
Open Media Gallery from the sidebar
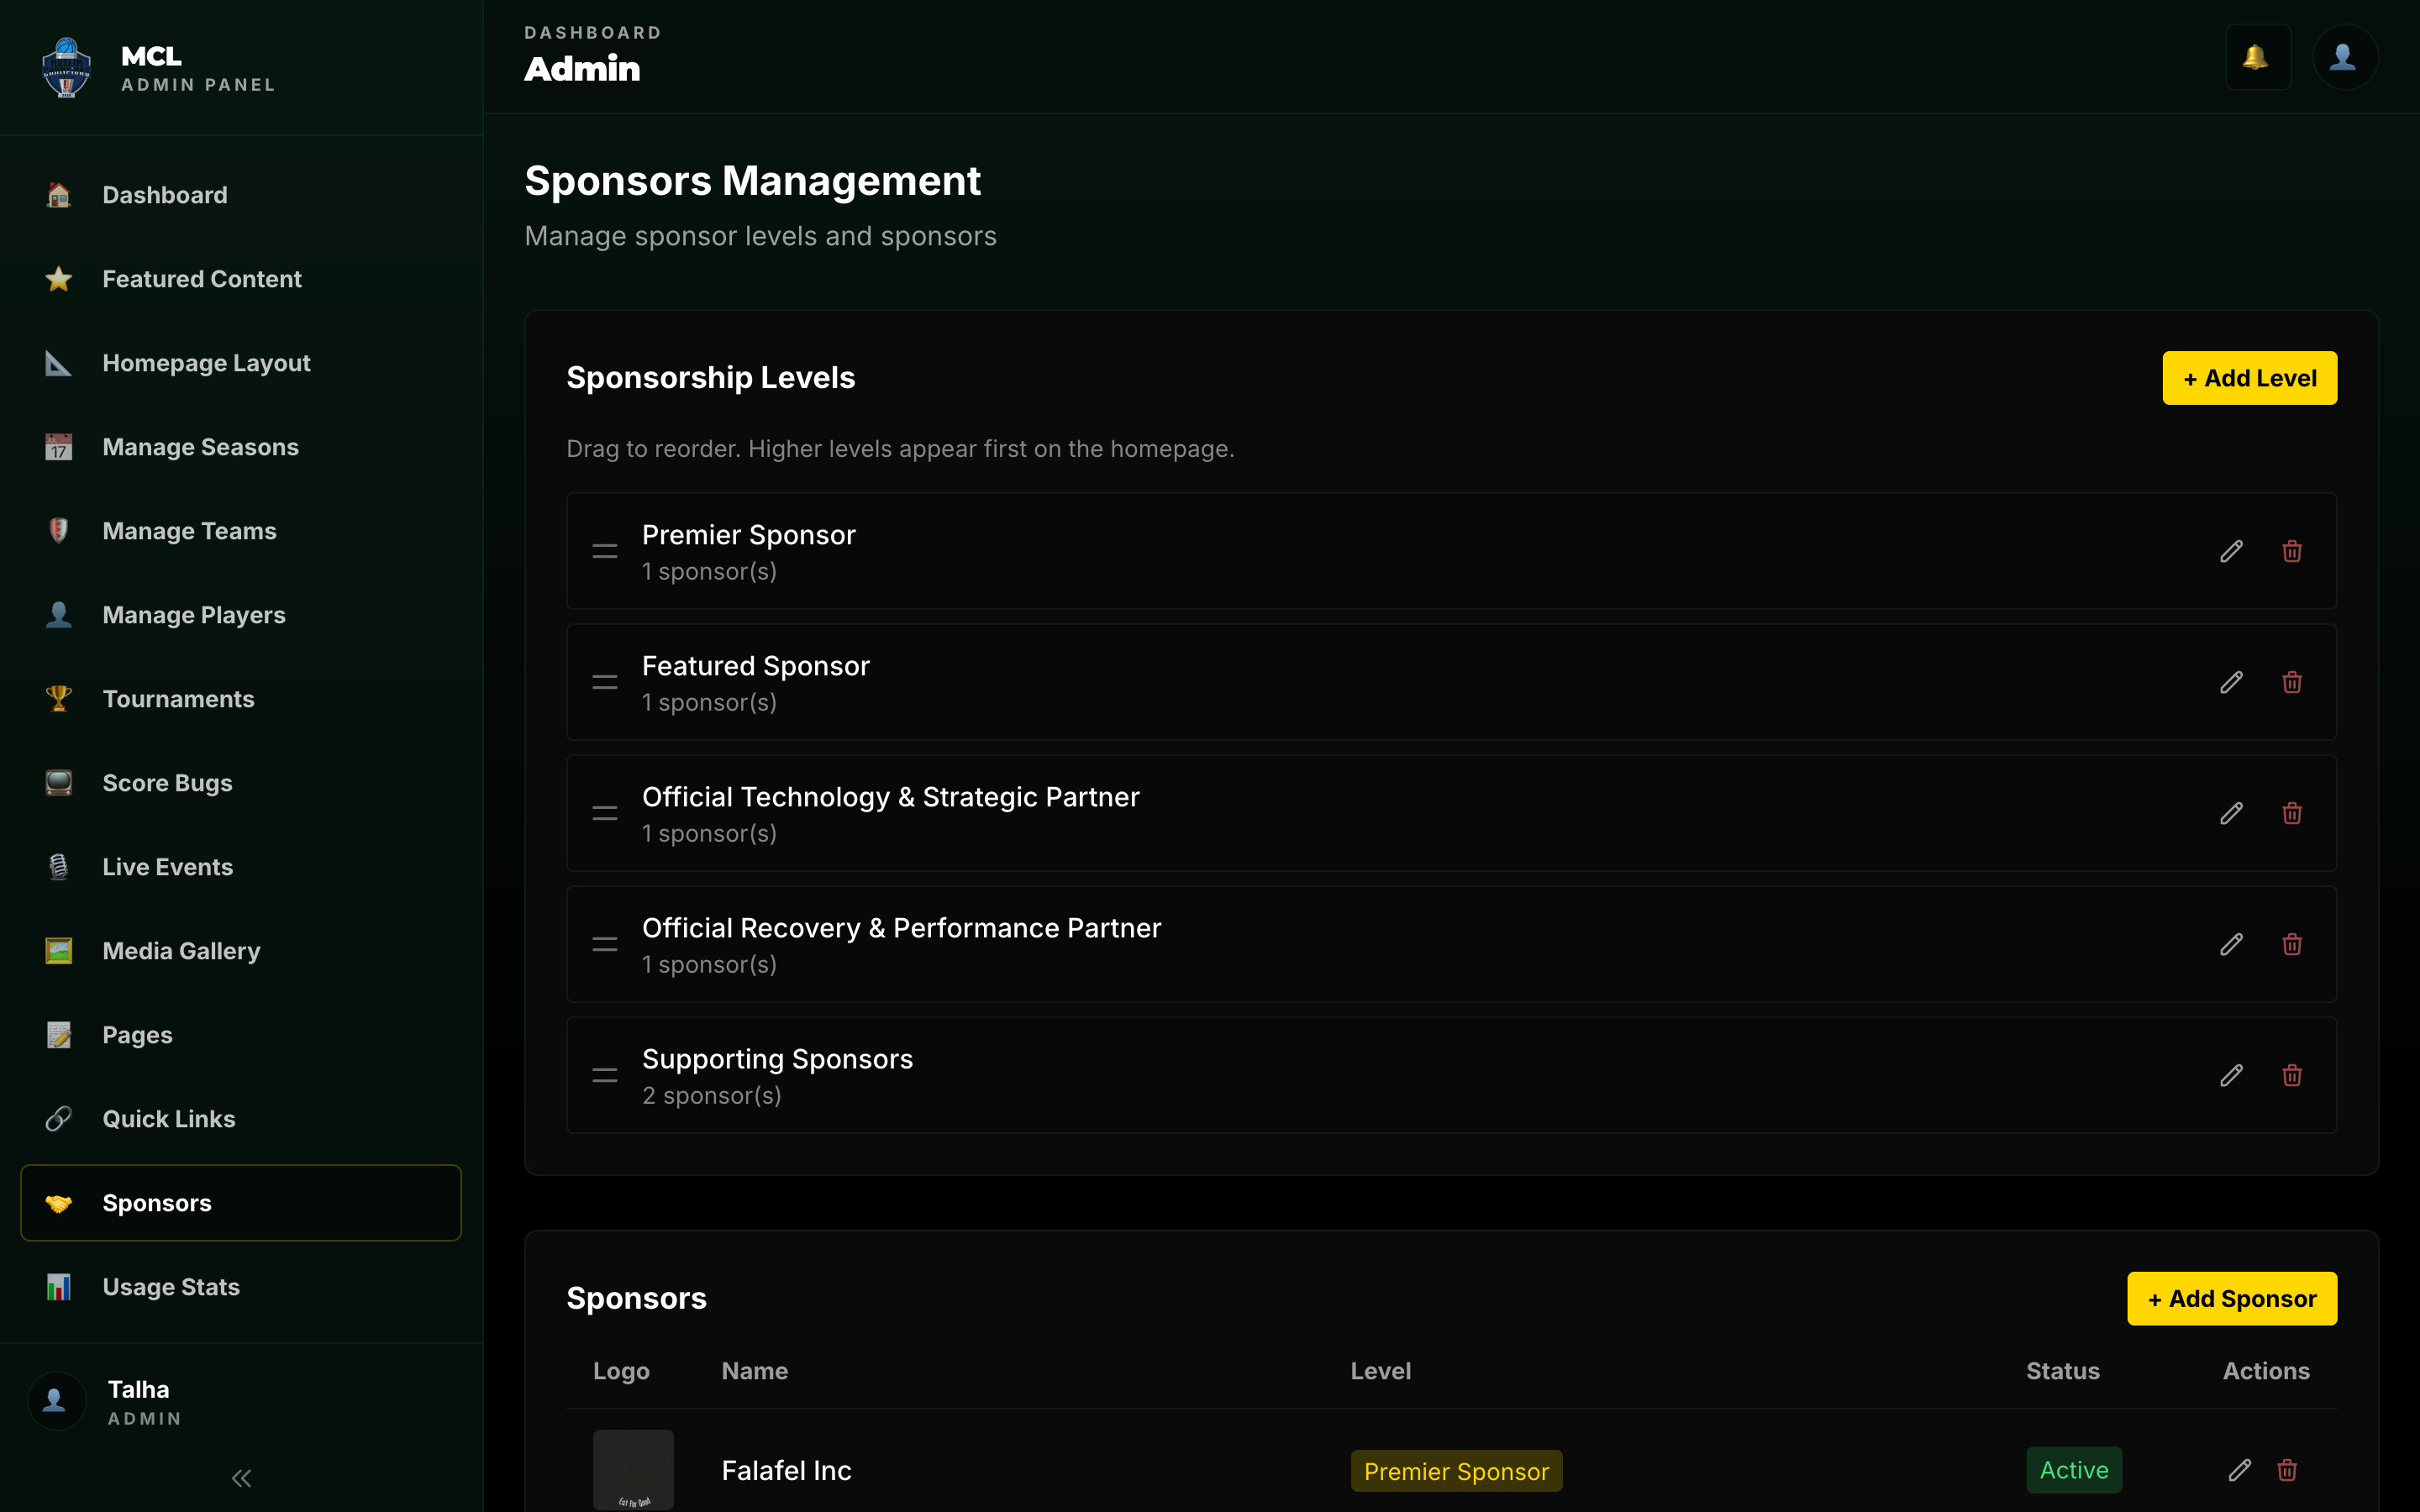181,950
